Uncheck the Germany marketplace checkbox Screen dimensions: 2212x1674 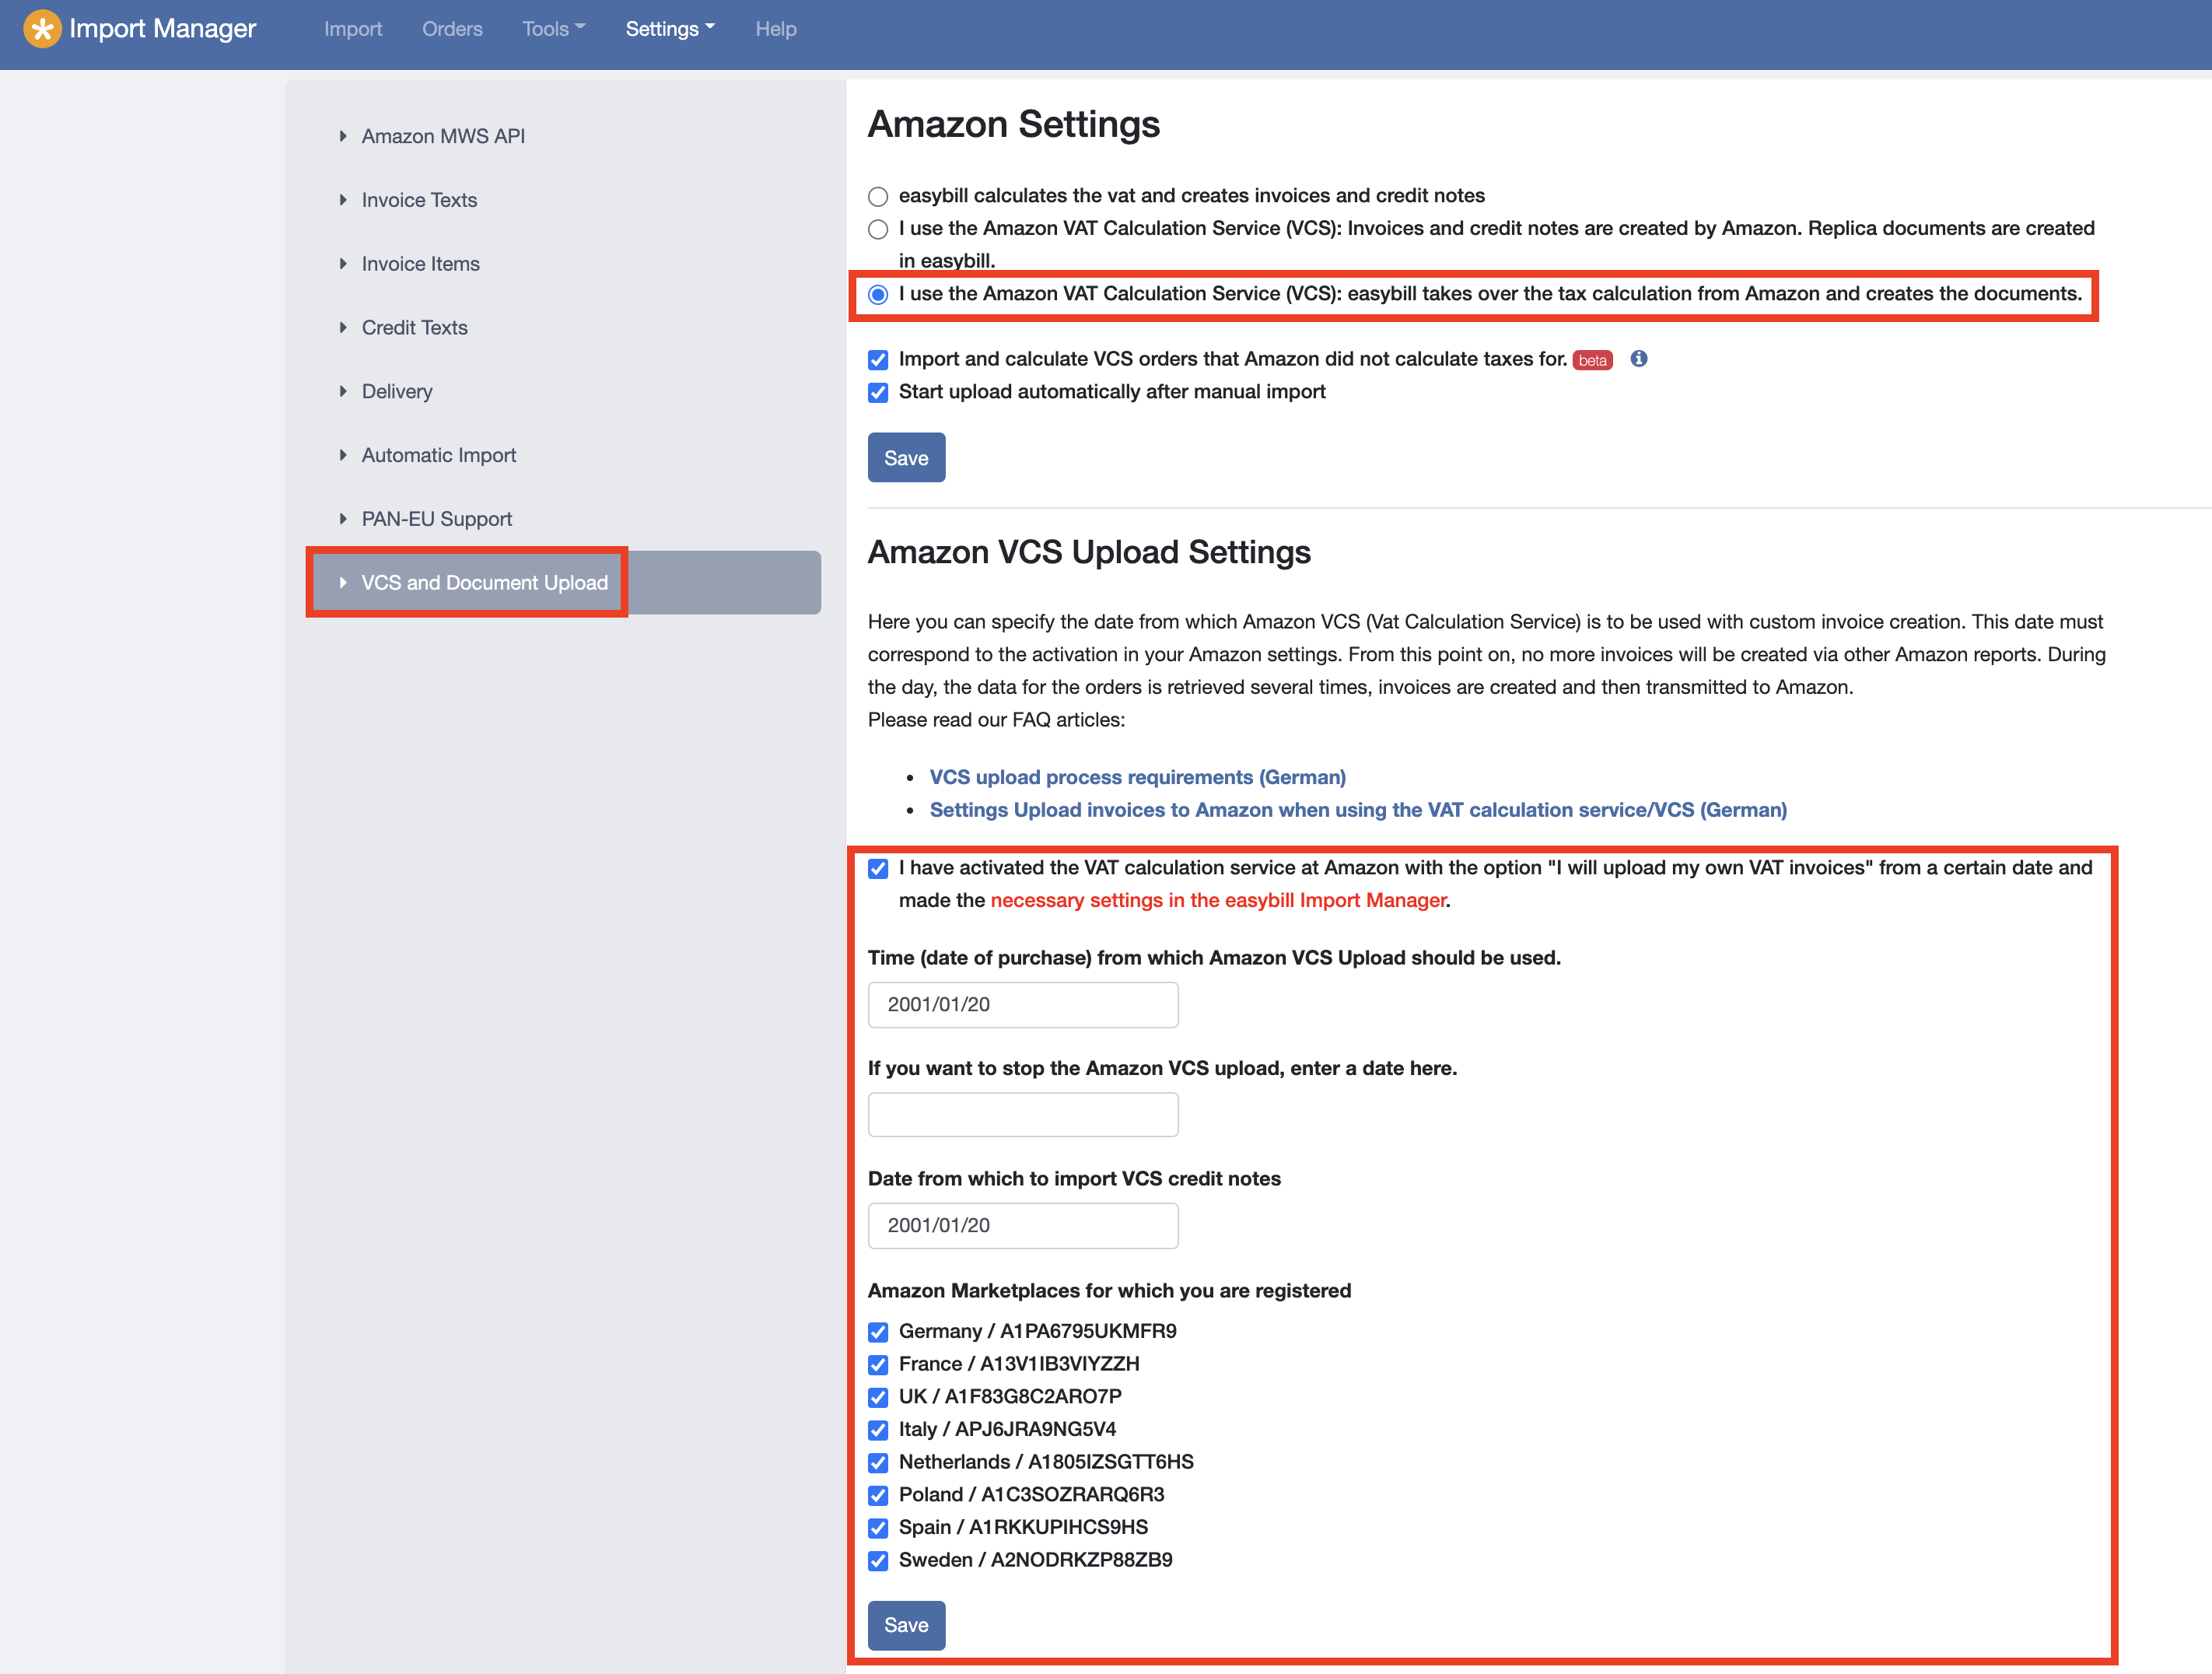[x=878, y=1332]
